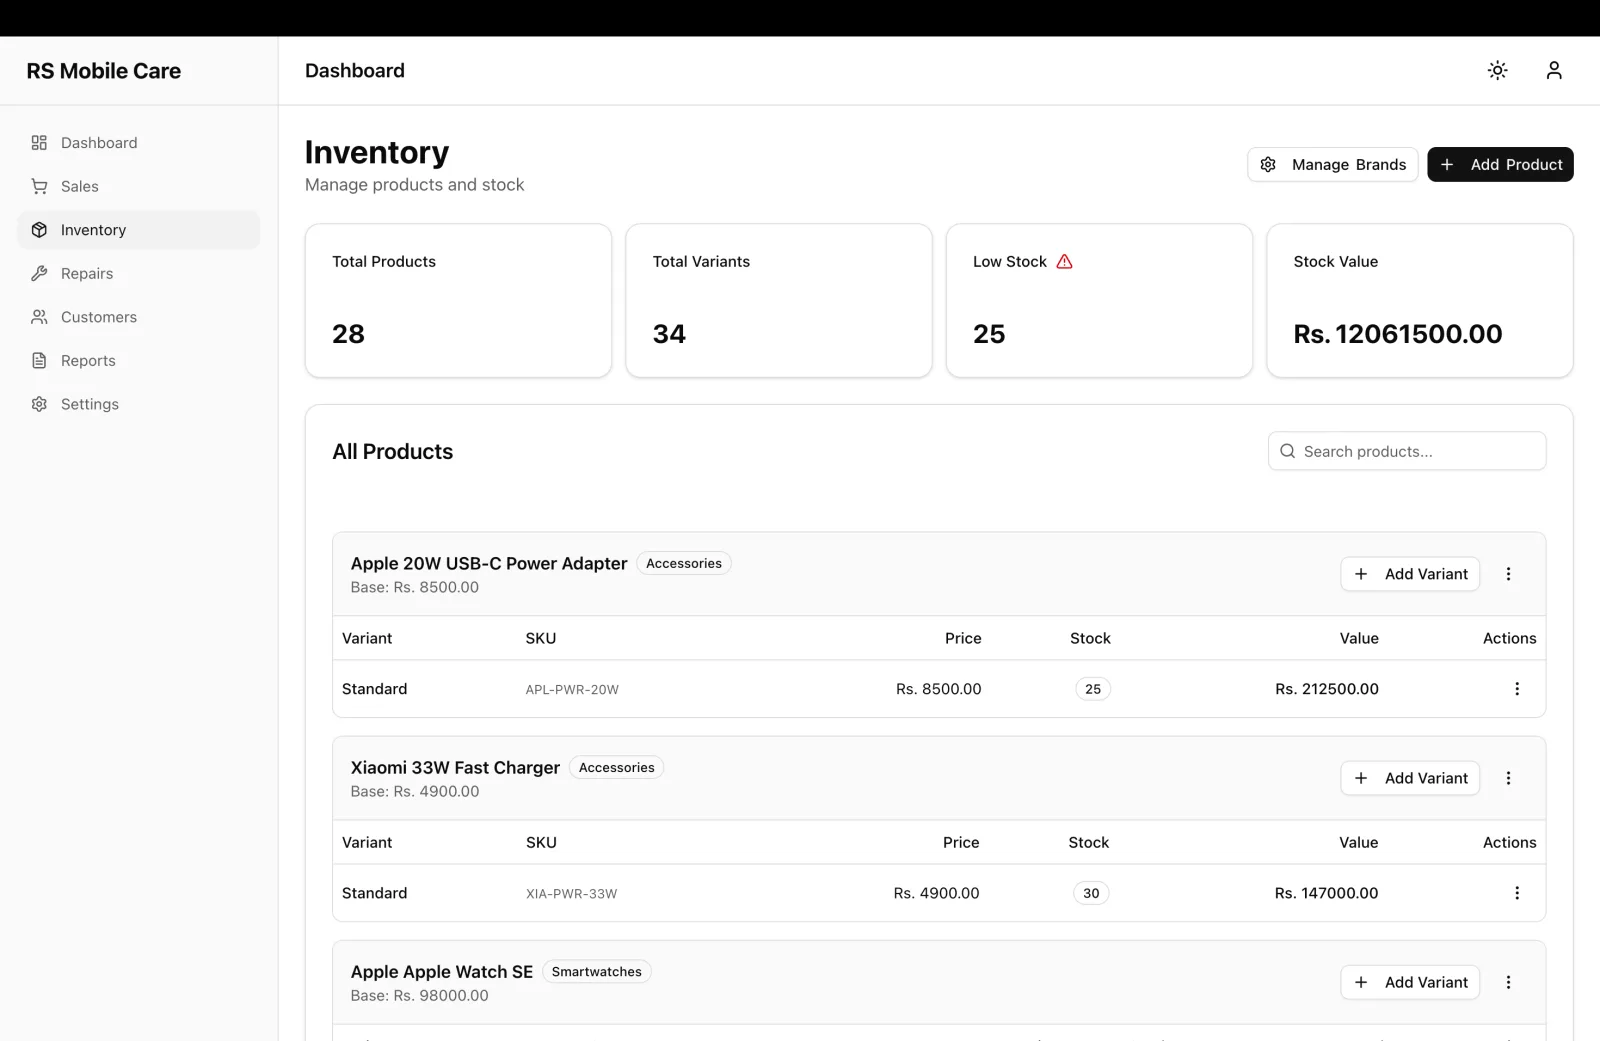Viewport: 1600px width, 1041px height.
Task: Click the Reports document icon
Action: click(x=39, y=360)
